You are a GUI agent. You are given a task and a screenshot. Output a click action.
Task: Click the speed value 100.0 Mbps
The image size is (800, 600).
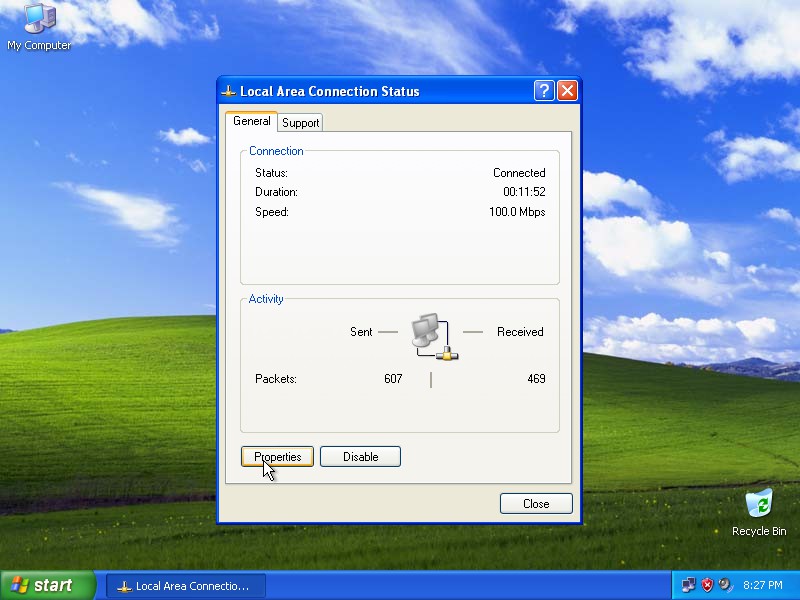pyautogui.click(x=517, y=212)
